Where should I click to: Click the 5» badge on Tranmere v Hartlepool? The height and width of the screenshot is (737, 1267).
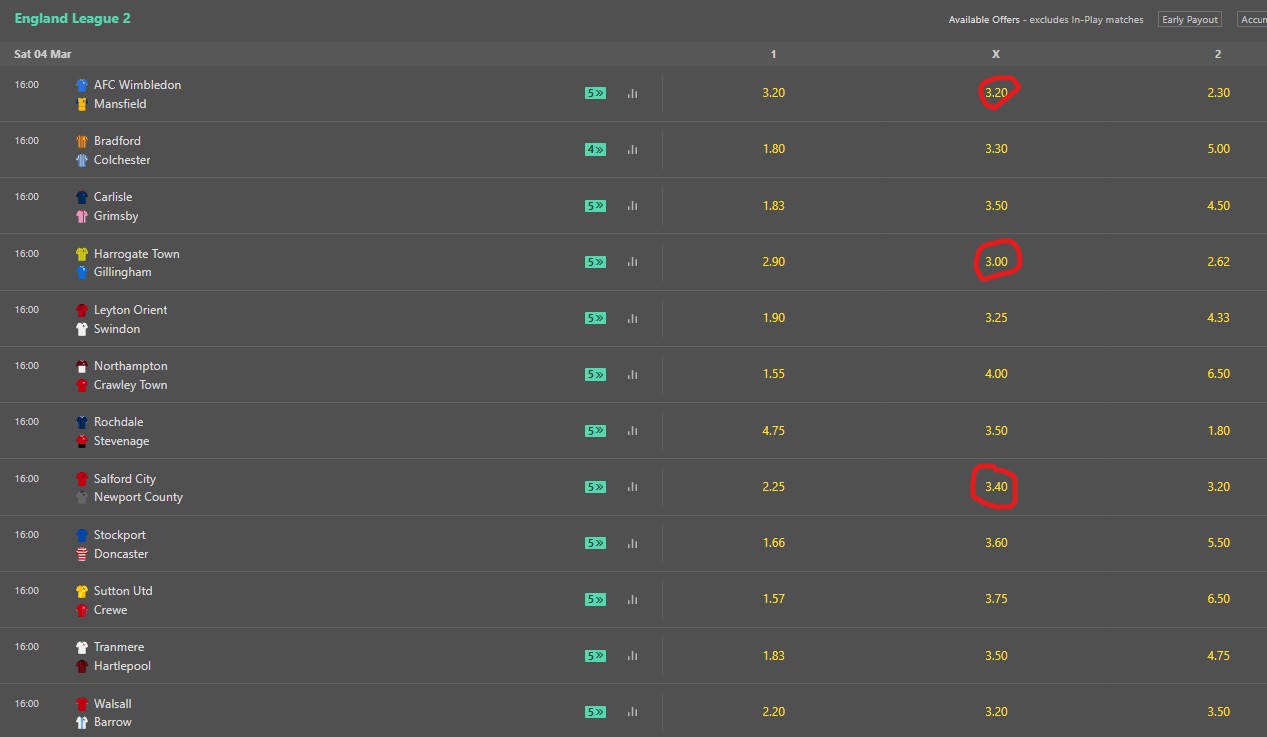pyautogui.click(x=596, y=656)
